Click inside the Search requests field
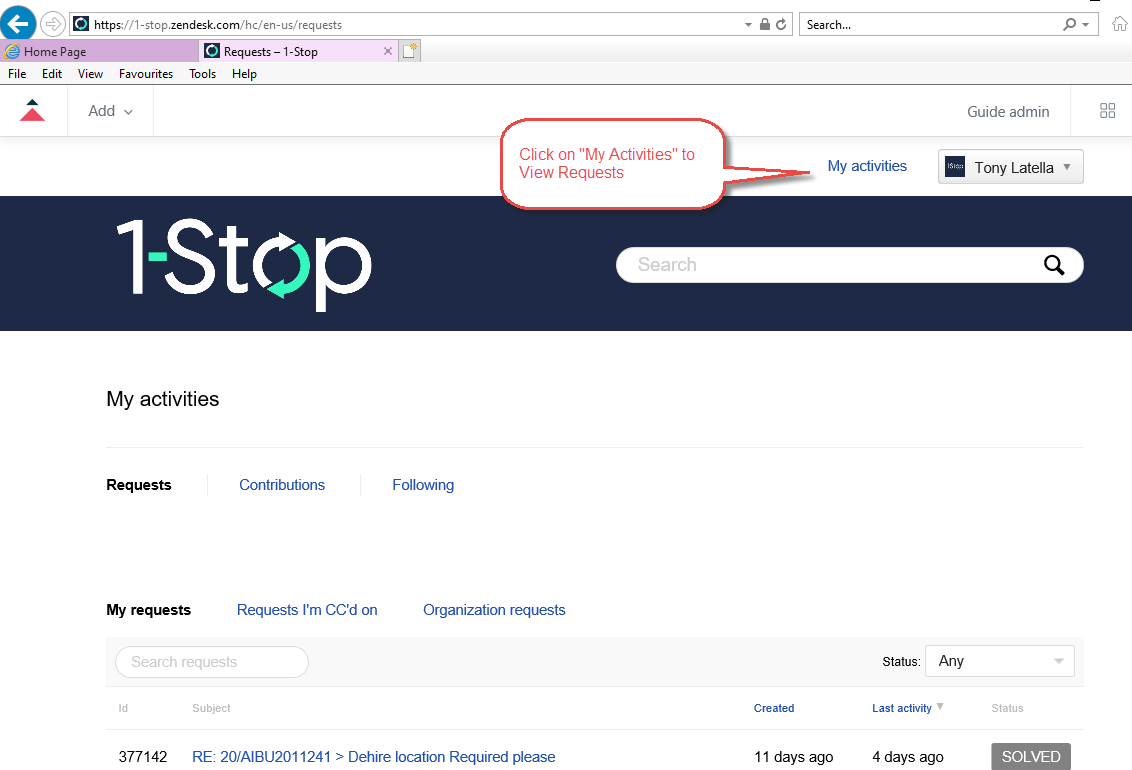This screenshot has width=1132, height=770. coord(211,662)
